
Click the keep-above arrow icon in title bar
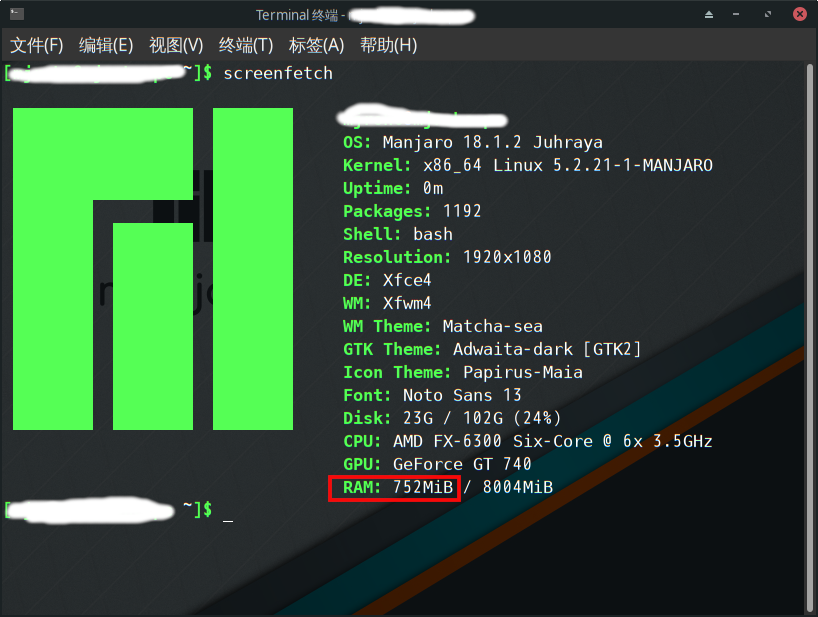[x=708, y=15]
